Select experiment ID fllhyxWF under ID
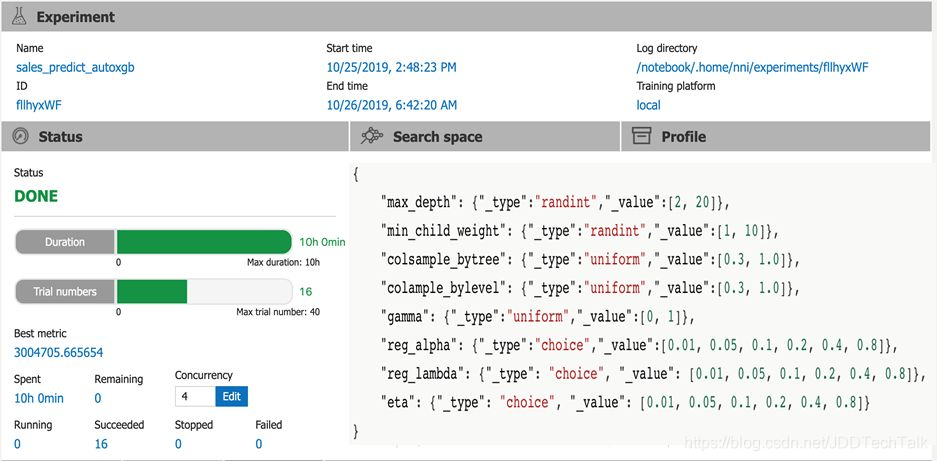Screen dimensions: 937x461 (39, 105)
